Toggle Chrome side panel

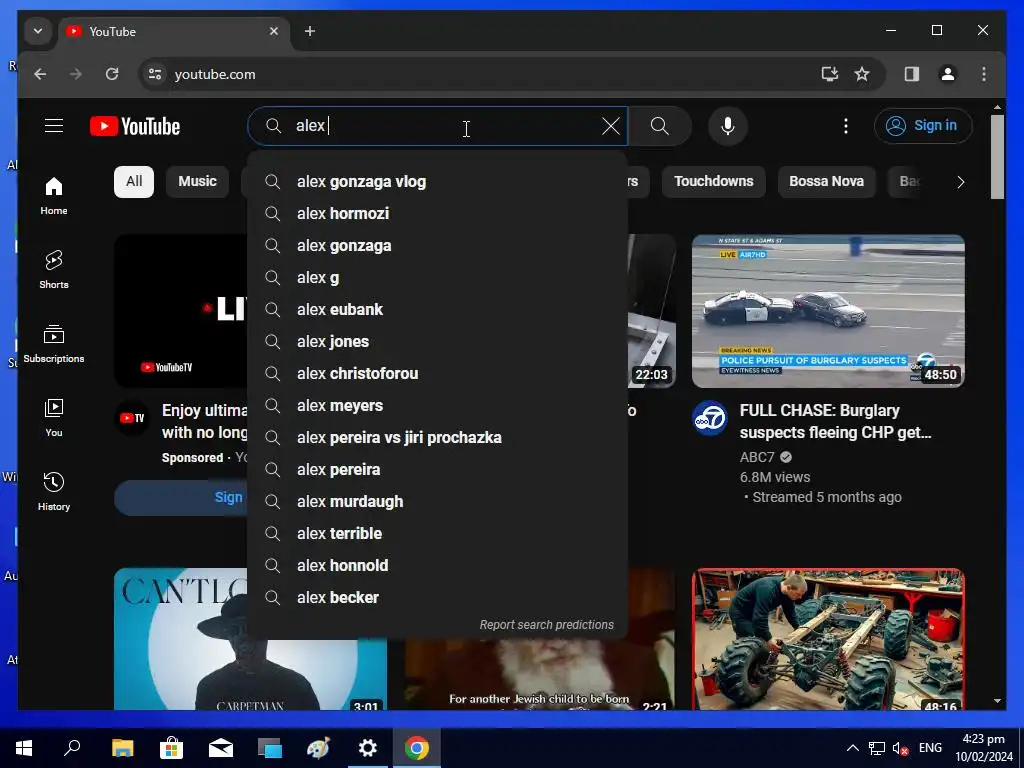tap(912, 74)
